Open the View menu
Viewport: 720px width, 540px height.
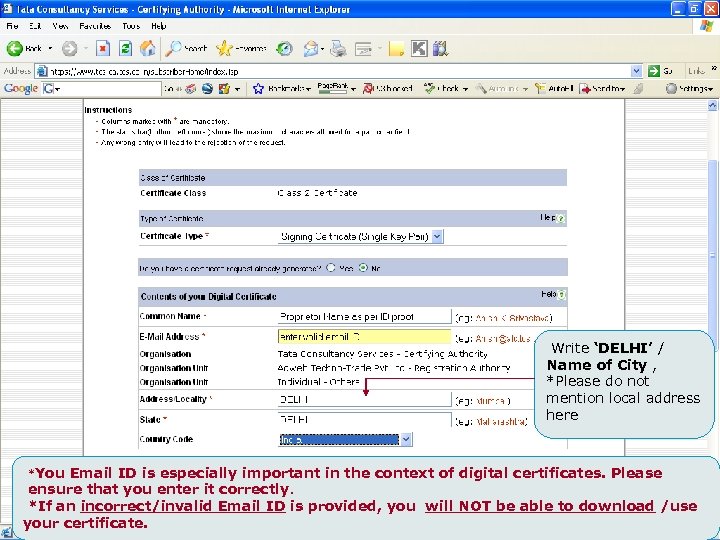click(60, 26)
